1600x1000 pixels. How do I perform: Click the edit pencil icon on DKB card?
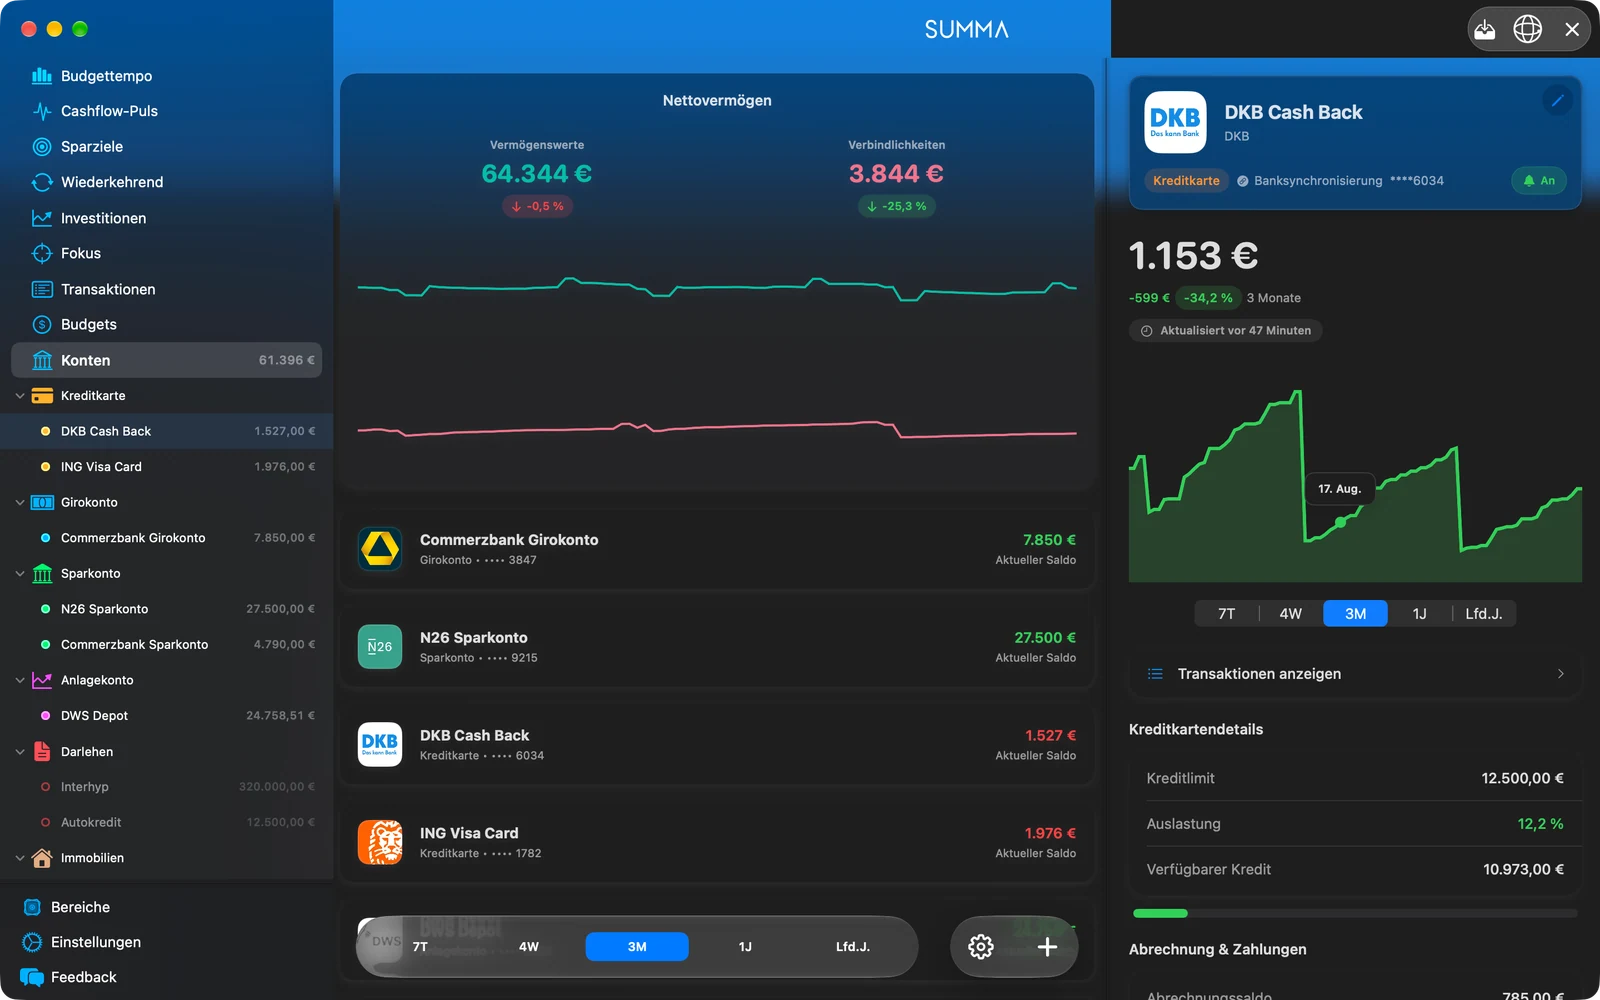1557,100
